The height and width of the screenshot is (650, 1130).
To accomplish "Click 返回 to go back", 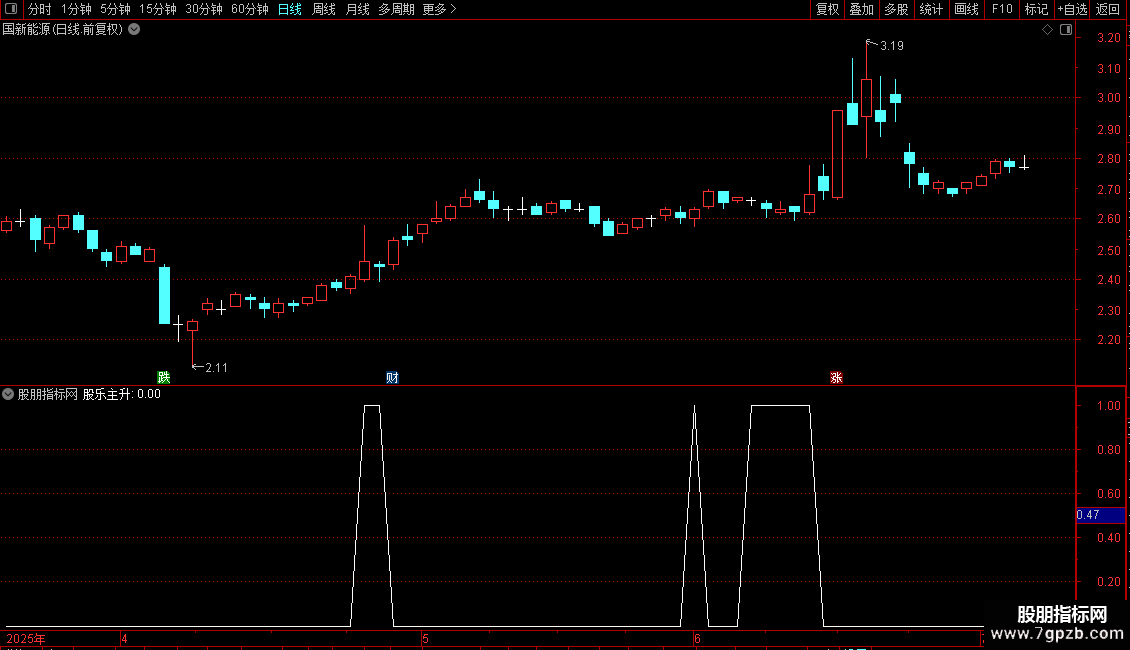I will point(1108,9).
